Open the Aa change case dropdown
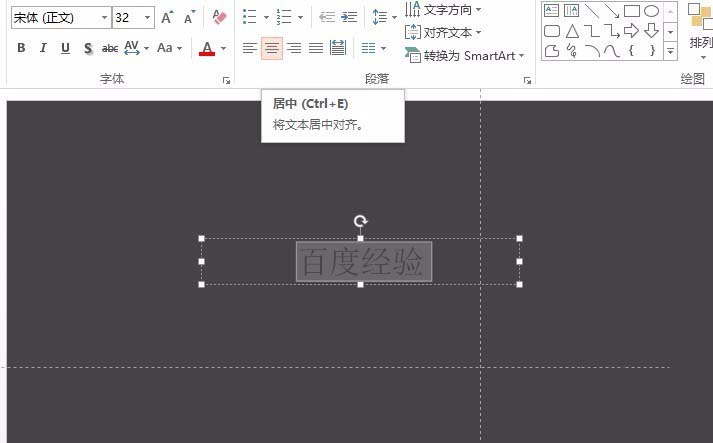Image resolution: width=713 pixels, height=443 pixels. point(169,48)
